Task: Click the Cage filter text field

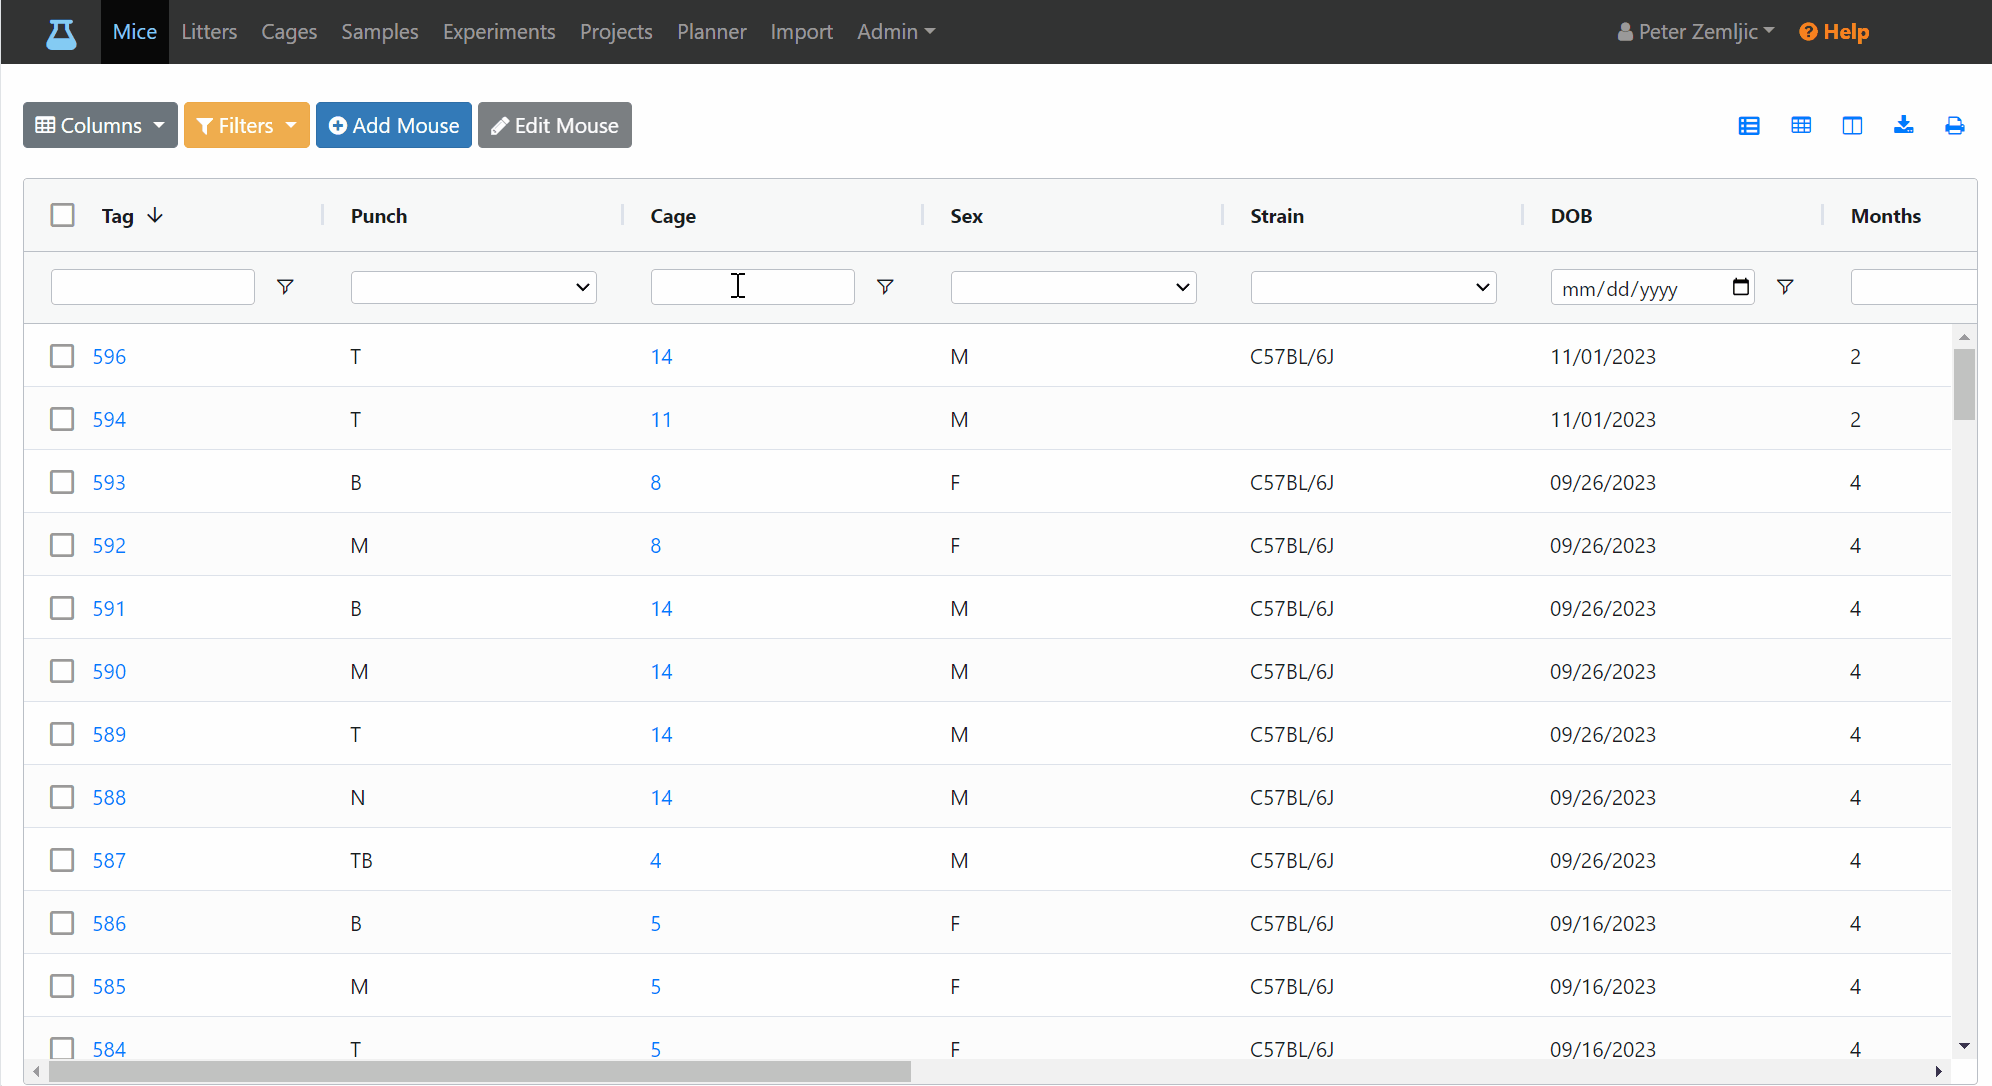Action: (x=753, y=287)
